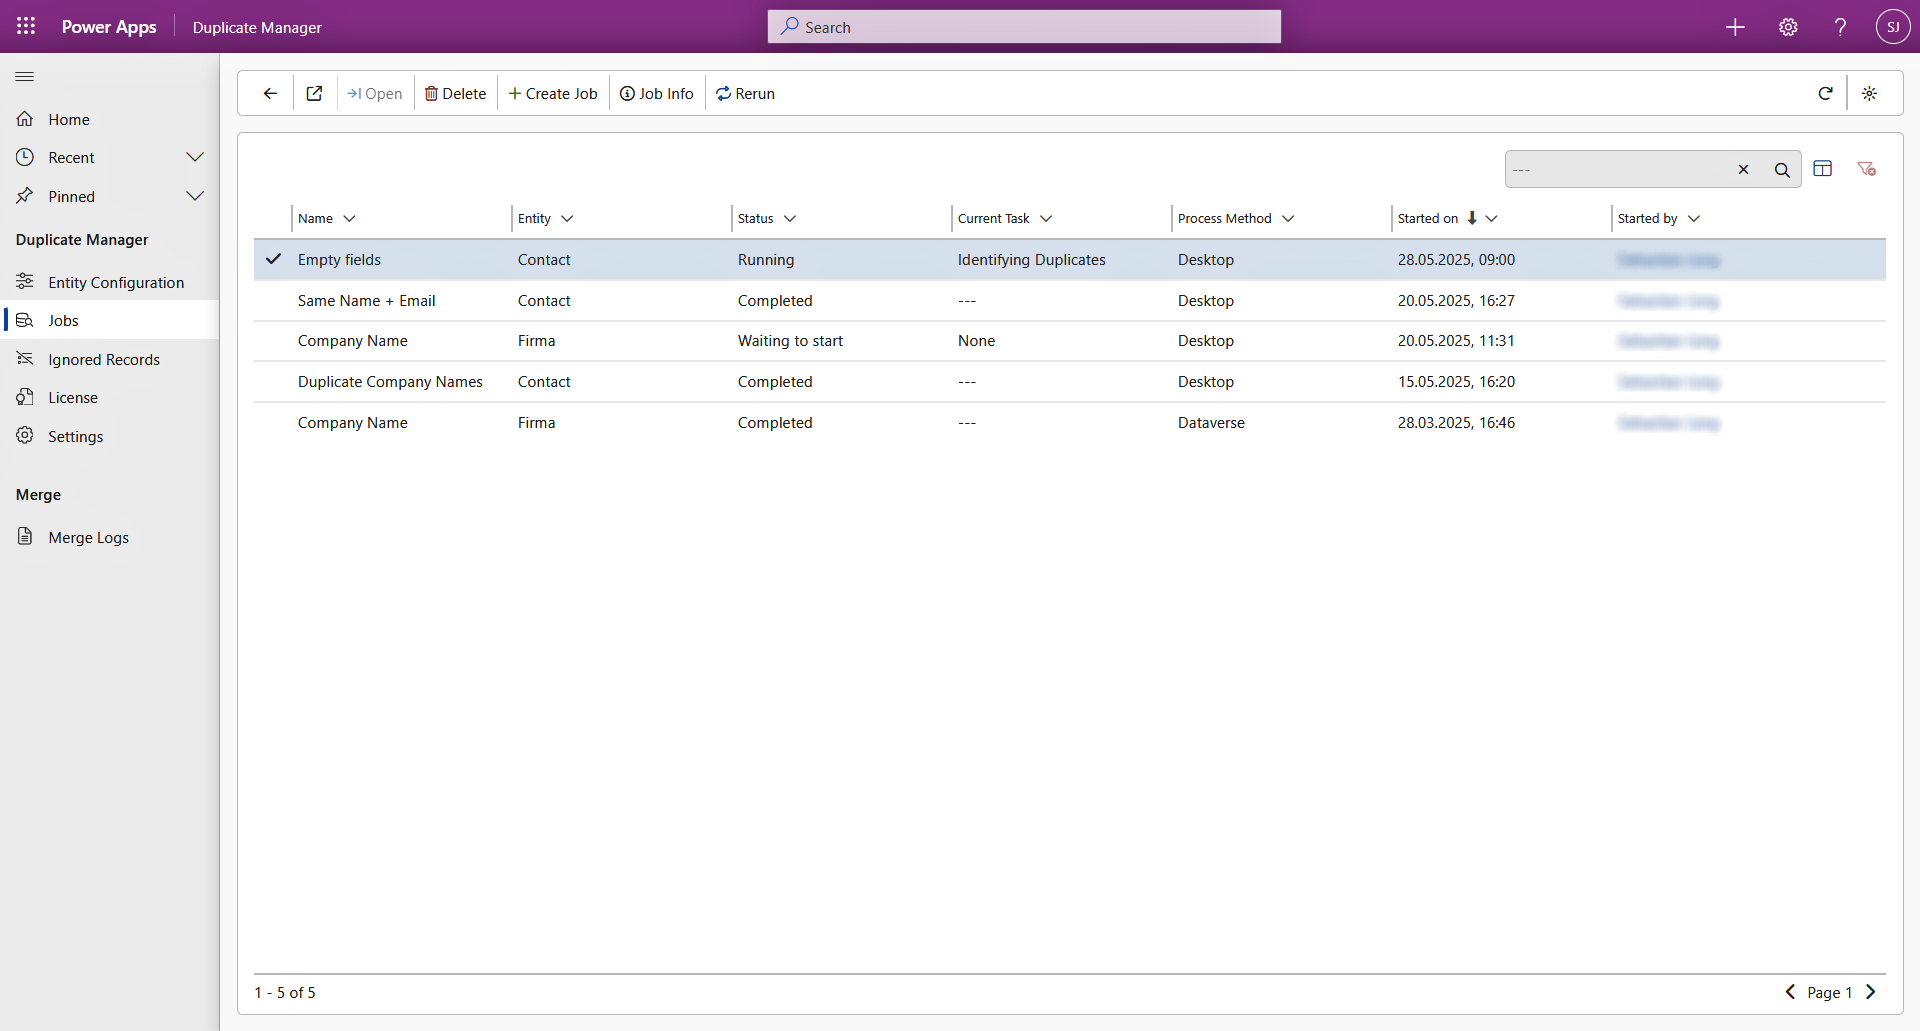Screen dimensions: 1920x1031
Task: Go to the previous page arrow
Action: 1790,992
